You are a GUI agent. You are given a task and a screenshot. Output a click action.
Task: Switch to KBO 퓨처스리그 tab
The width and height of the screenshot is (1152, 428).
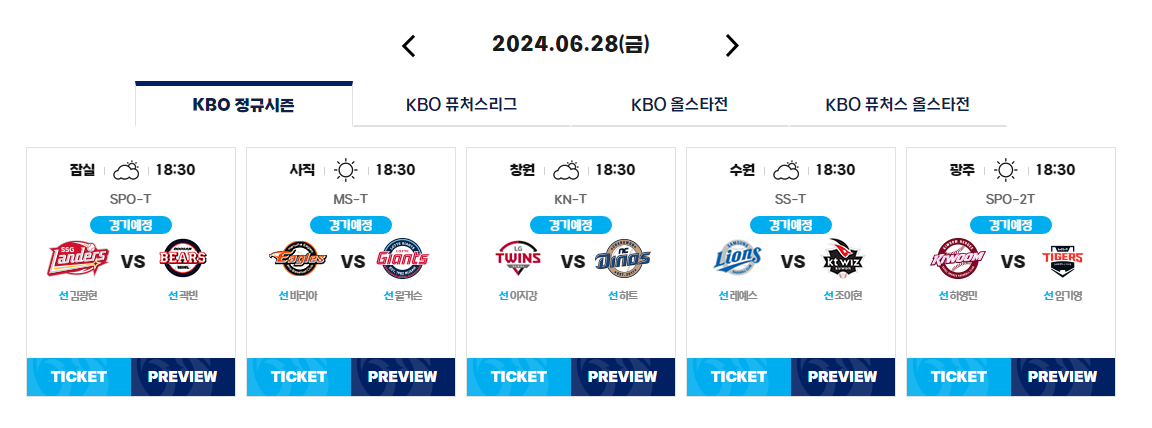point(461,105)
